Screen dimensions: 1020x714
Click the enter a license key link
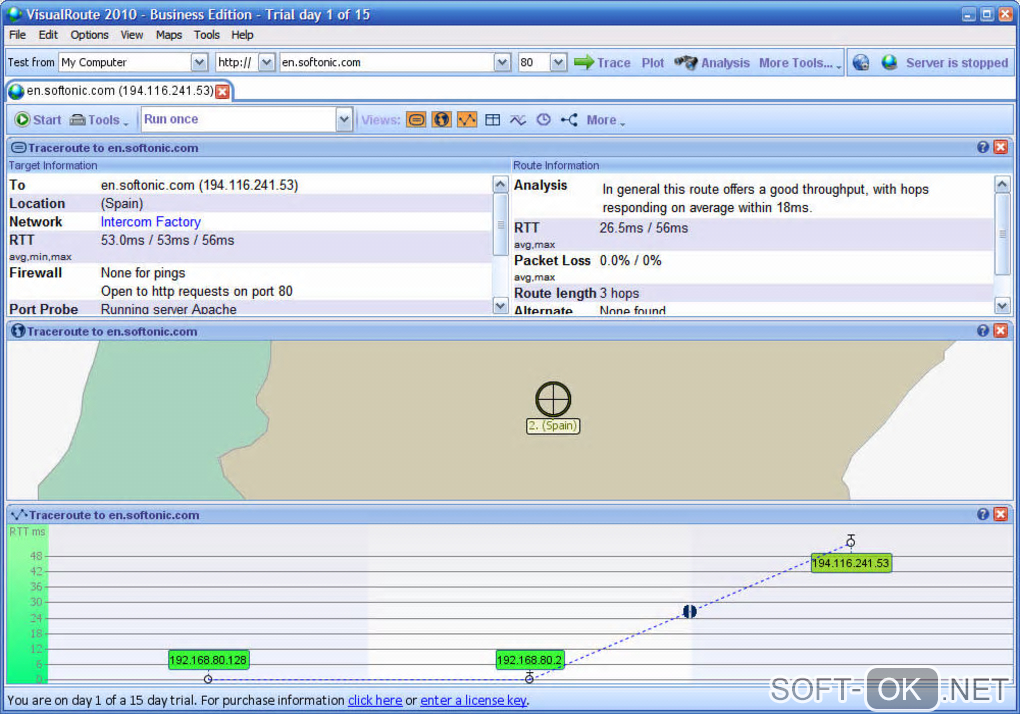[x=473, y=700]
